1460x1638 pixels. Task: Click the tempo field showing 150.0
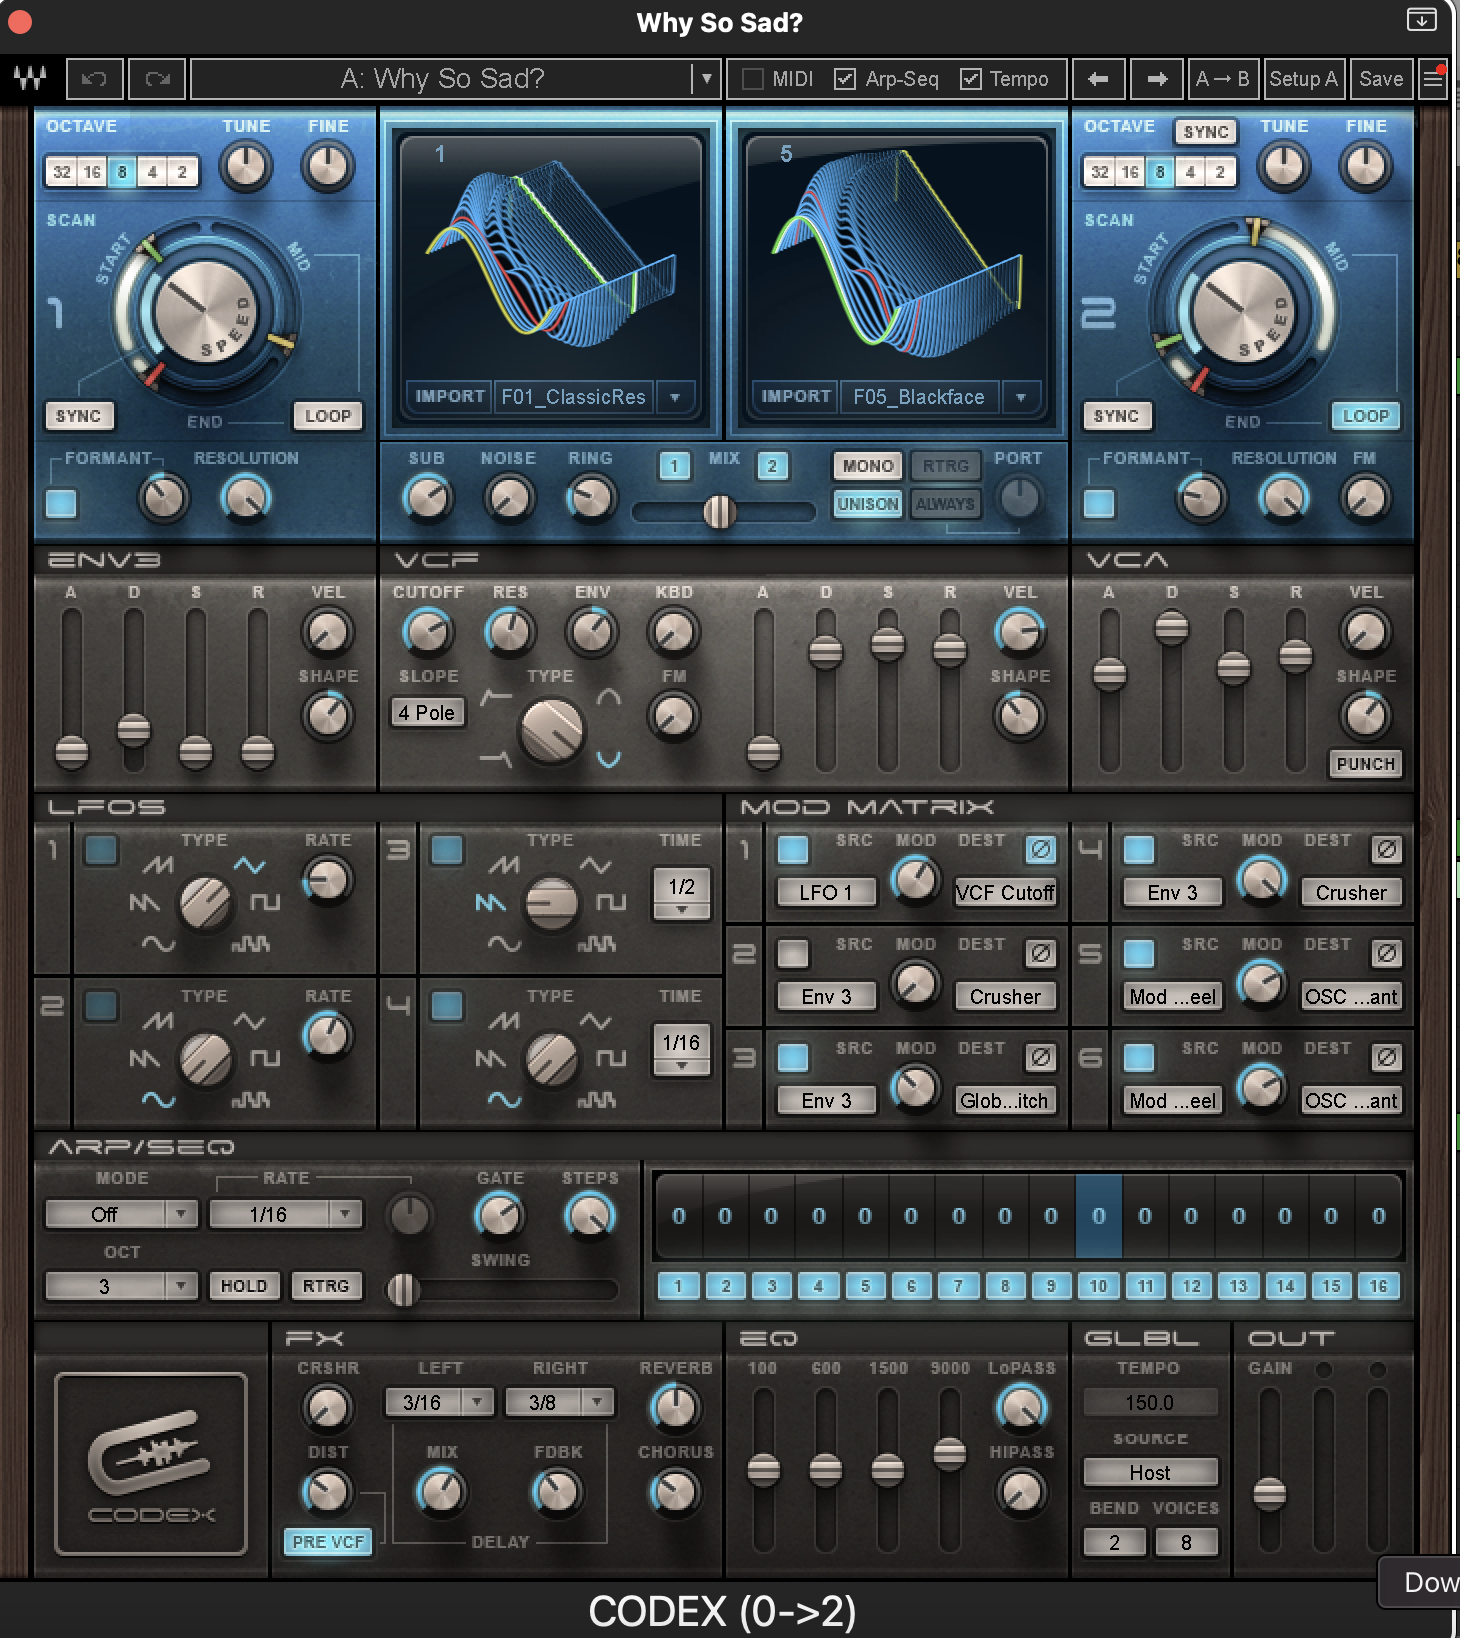pos(1150,1402)
